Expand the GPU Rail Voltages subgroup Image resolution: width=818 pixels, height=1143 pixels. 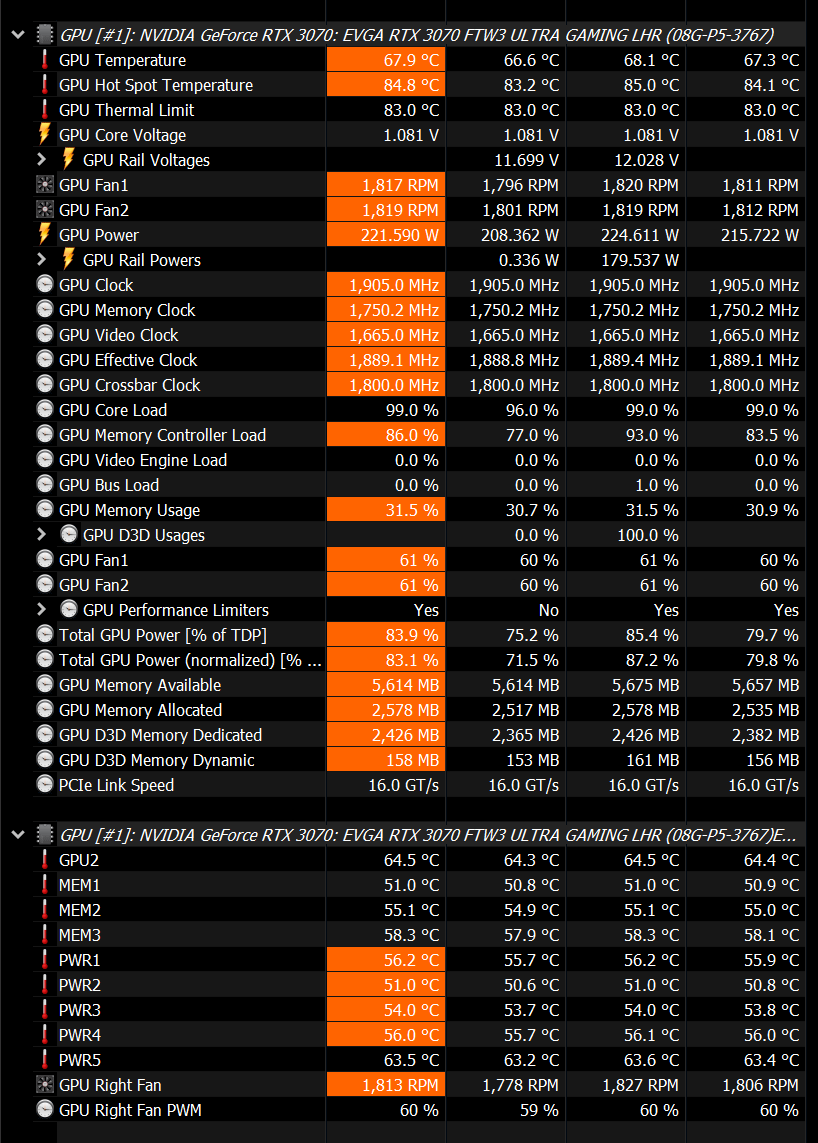tap(41, 160)
